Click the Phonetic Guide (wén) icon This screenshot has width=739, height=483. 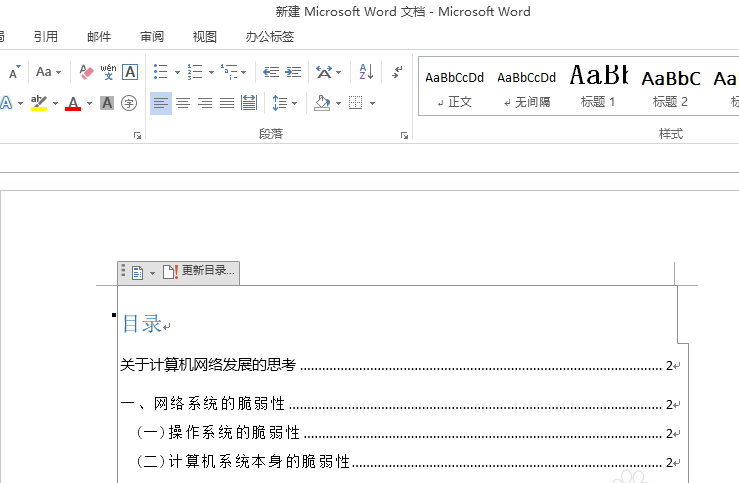pyautogui.click(x=108, y=72)
